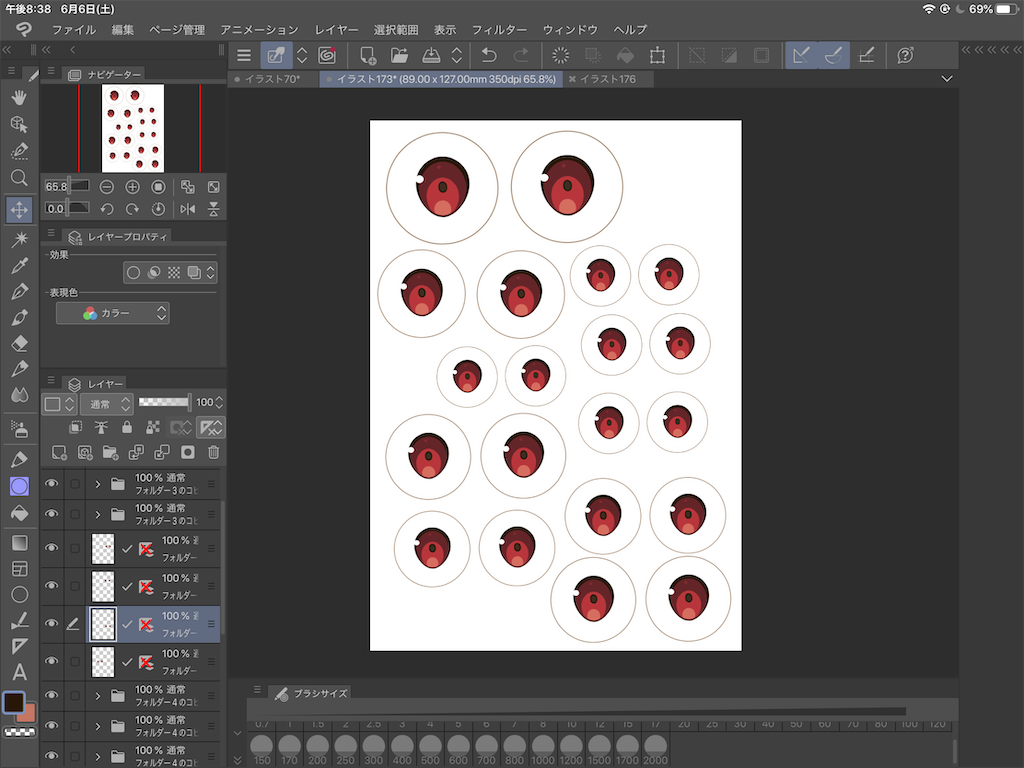Open the canvas tab list chevron
1024x768 pixels.
coord(947,79)
